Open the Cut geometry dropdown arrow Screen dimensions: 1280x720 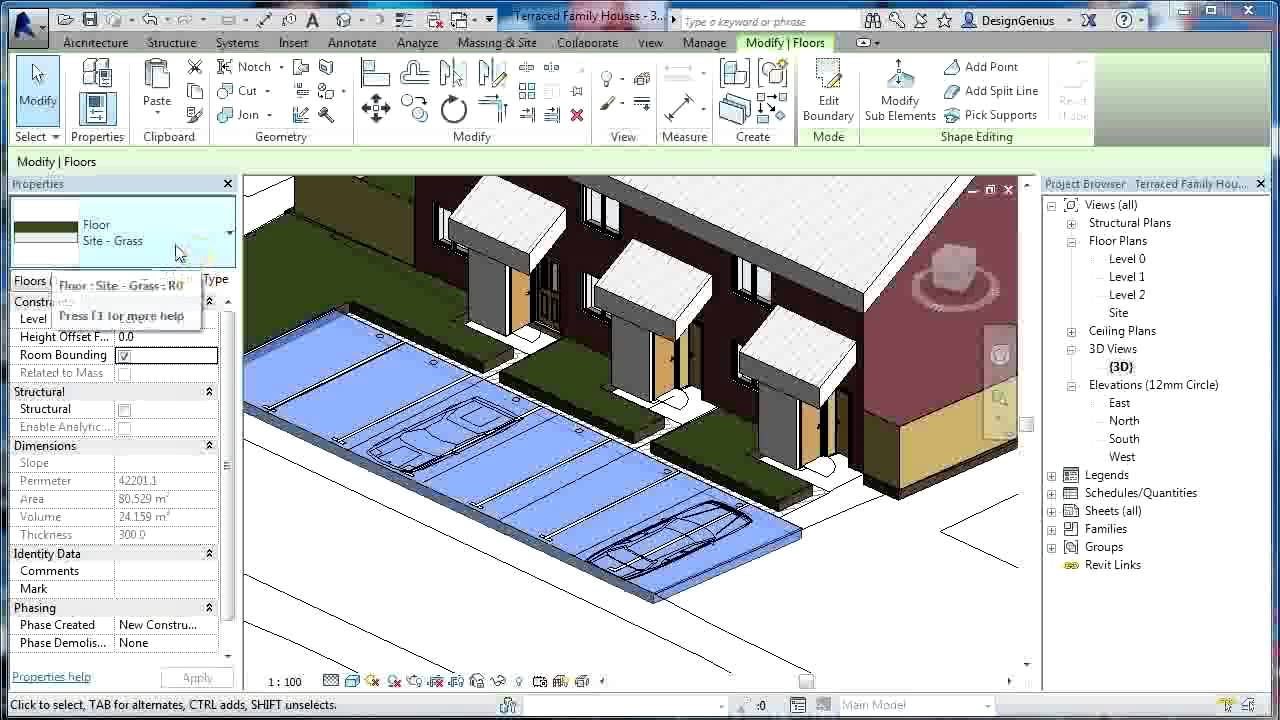coord(268,91)
